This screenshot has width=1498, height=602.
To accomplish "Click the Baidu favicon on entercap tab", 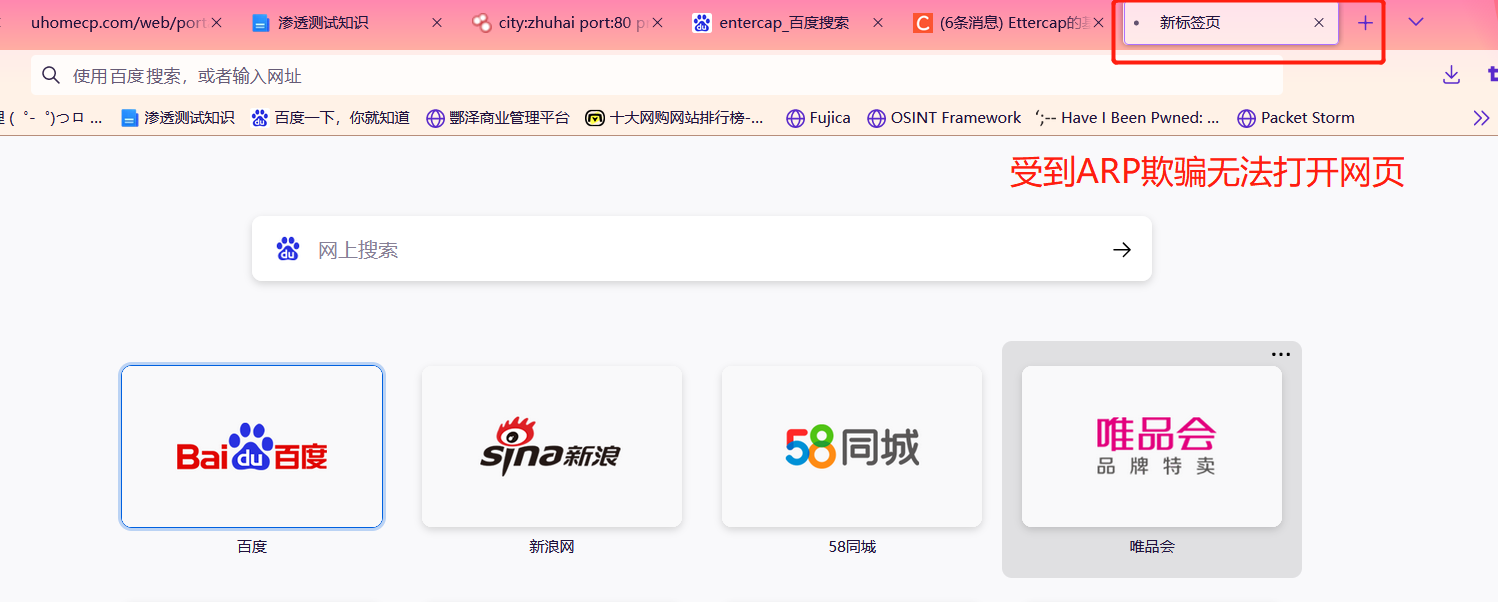I will (702, 22).
